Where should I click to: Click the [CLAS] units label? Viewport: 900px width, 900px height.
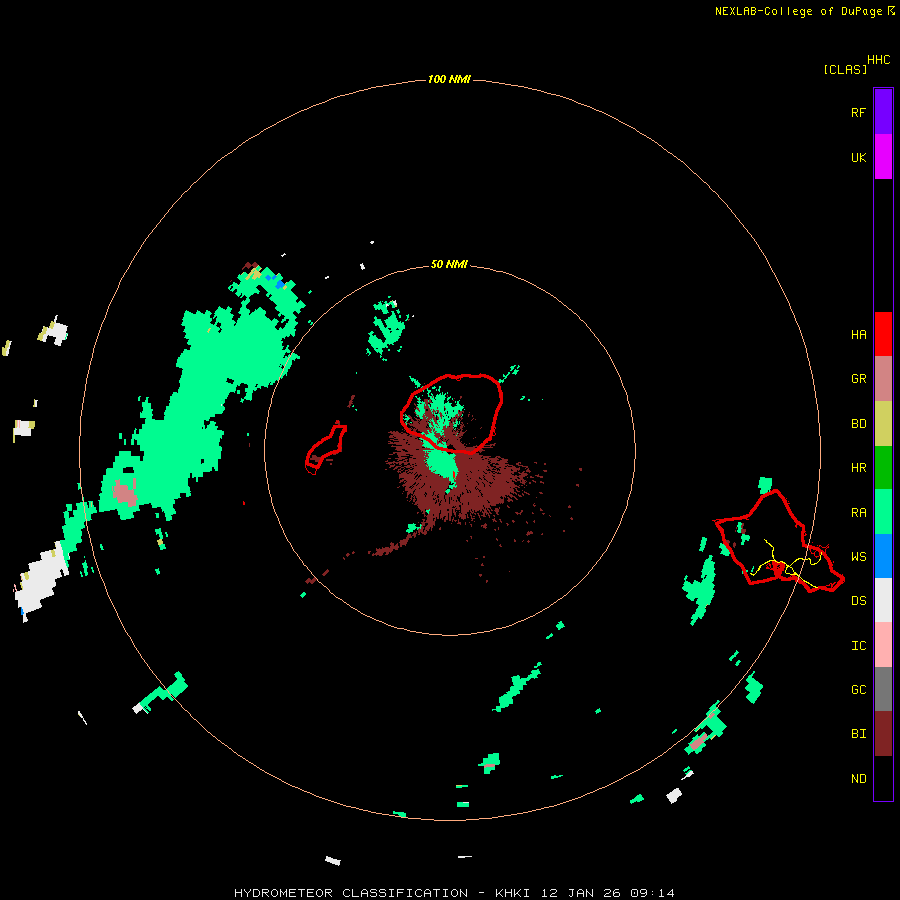(x=845, y=69)
